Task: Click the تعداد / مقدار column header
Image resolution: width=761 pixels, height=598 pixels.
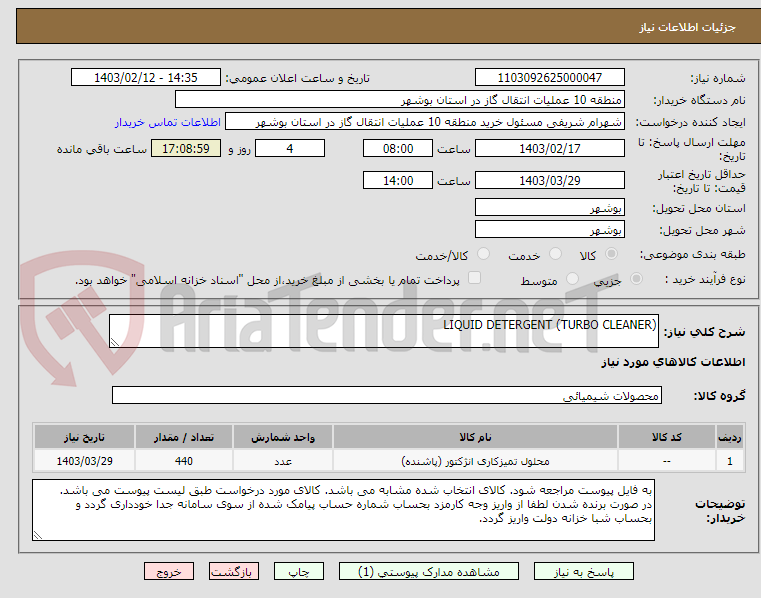Action: 184,437
